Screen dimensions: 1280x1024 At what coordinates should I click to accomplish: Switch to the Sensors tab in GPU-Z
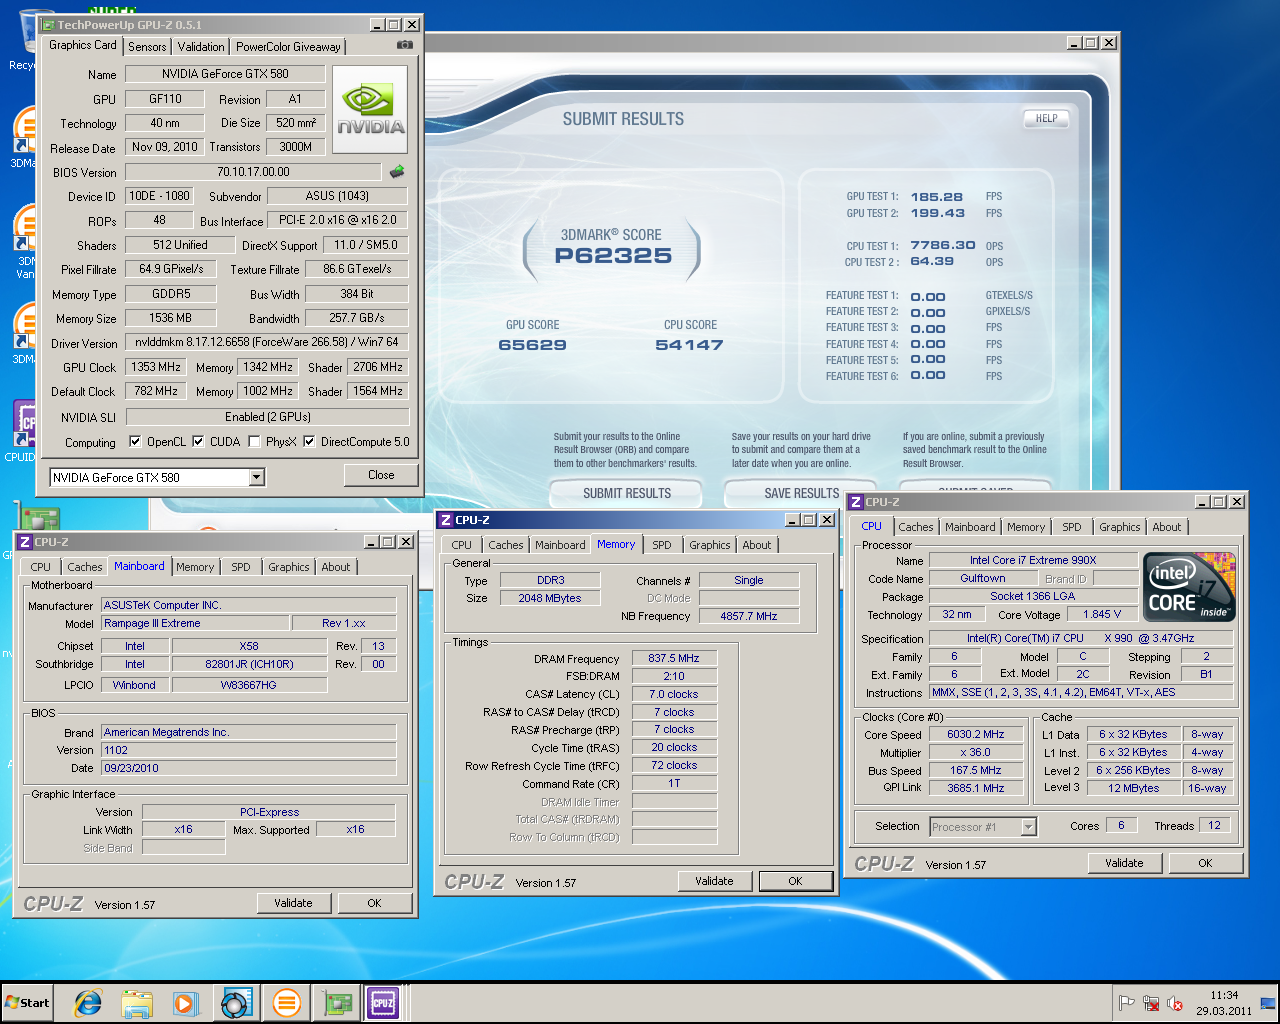coord(147,46)
